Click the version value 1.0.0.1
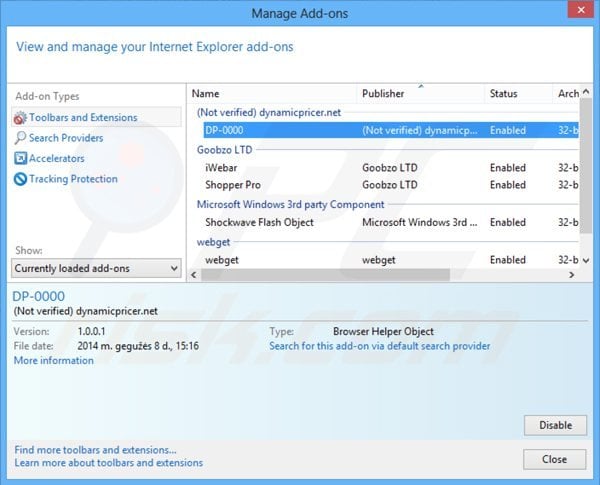 [x=91, y=331]
